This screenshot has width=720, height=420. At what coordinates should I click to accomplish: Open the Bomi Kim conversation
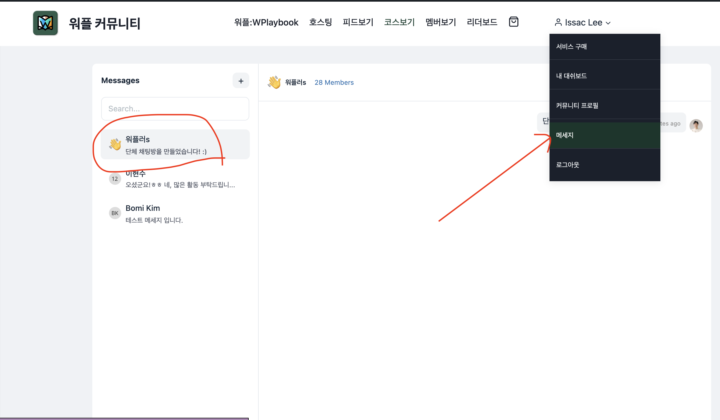coord(175,213)
